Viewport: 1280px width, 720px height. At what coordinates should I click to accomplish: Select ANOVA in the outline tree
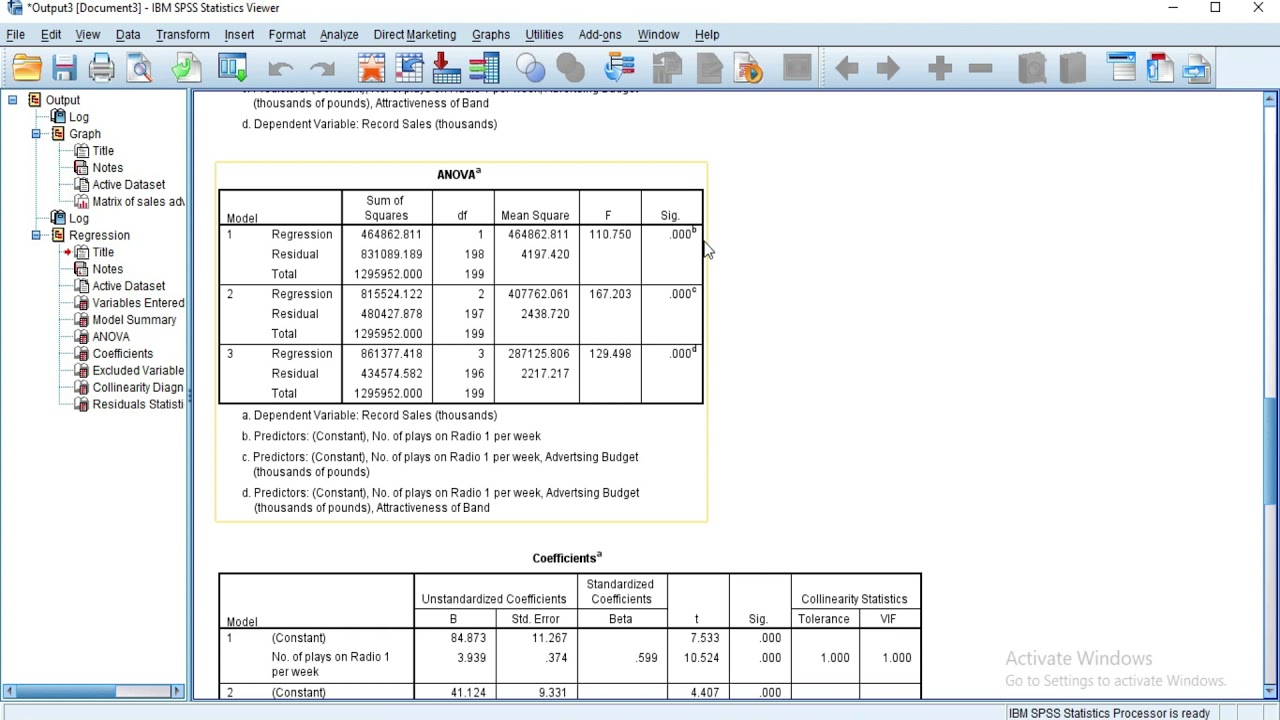111,337
